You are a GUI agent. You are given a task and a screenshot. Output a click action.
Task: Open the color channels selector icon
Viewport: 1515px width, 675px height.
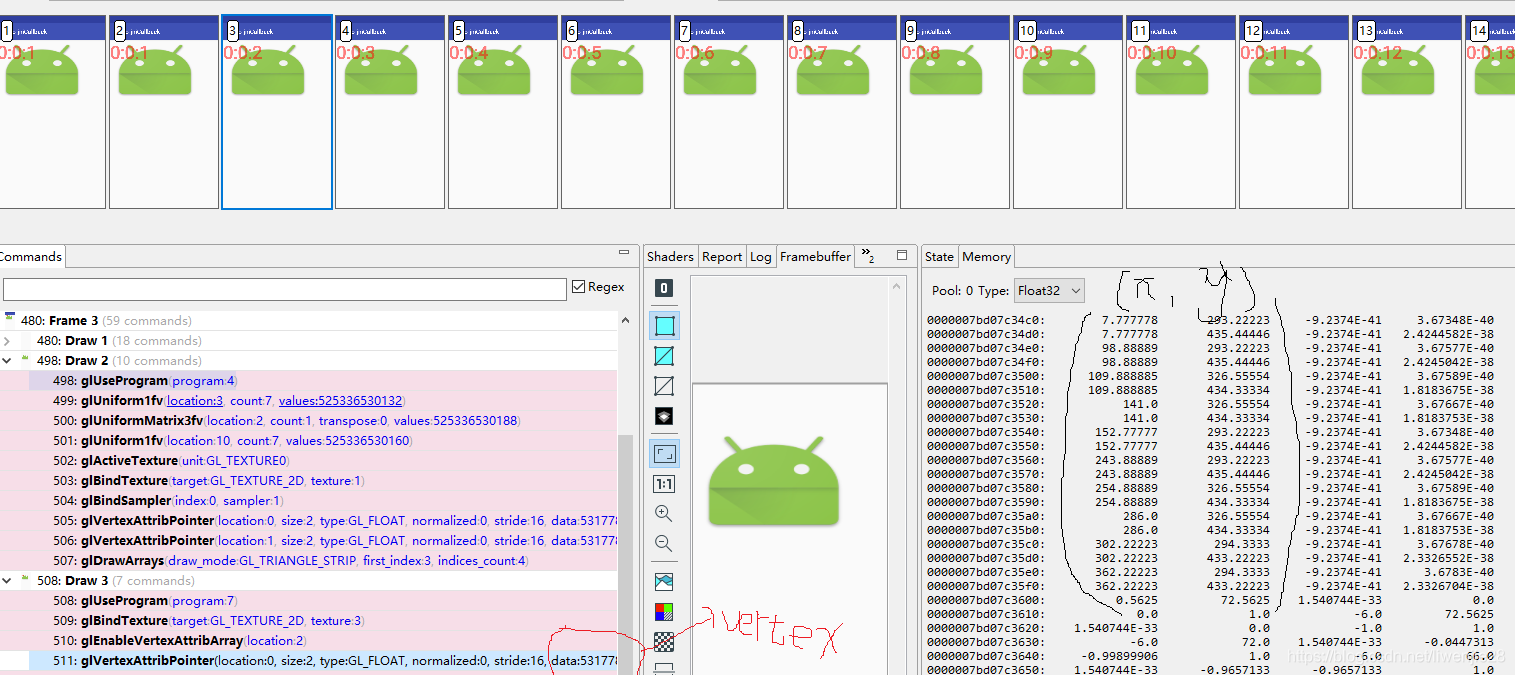(x=663, y=611)
